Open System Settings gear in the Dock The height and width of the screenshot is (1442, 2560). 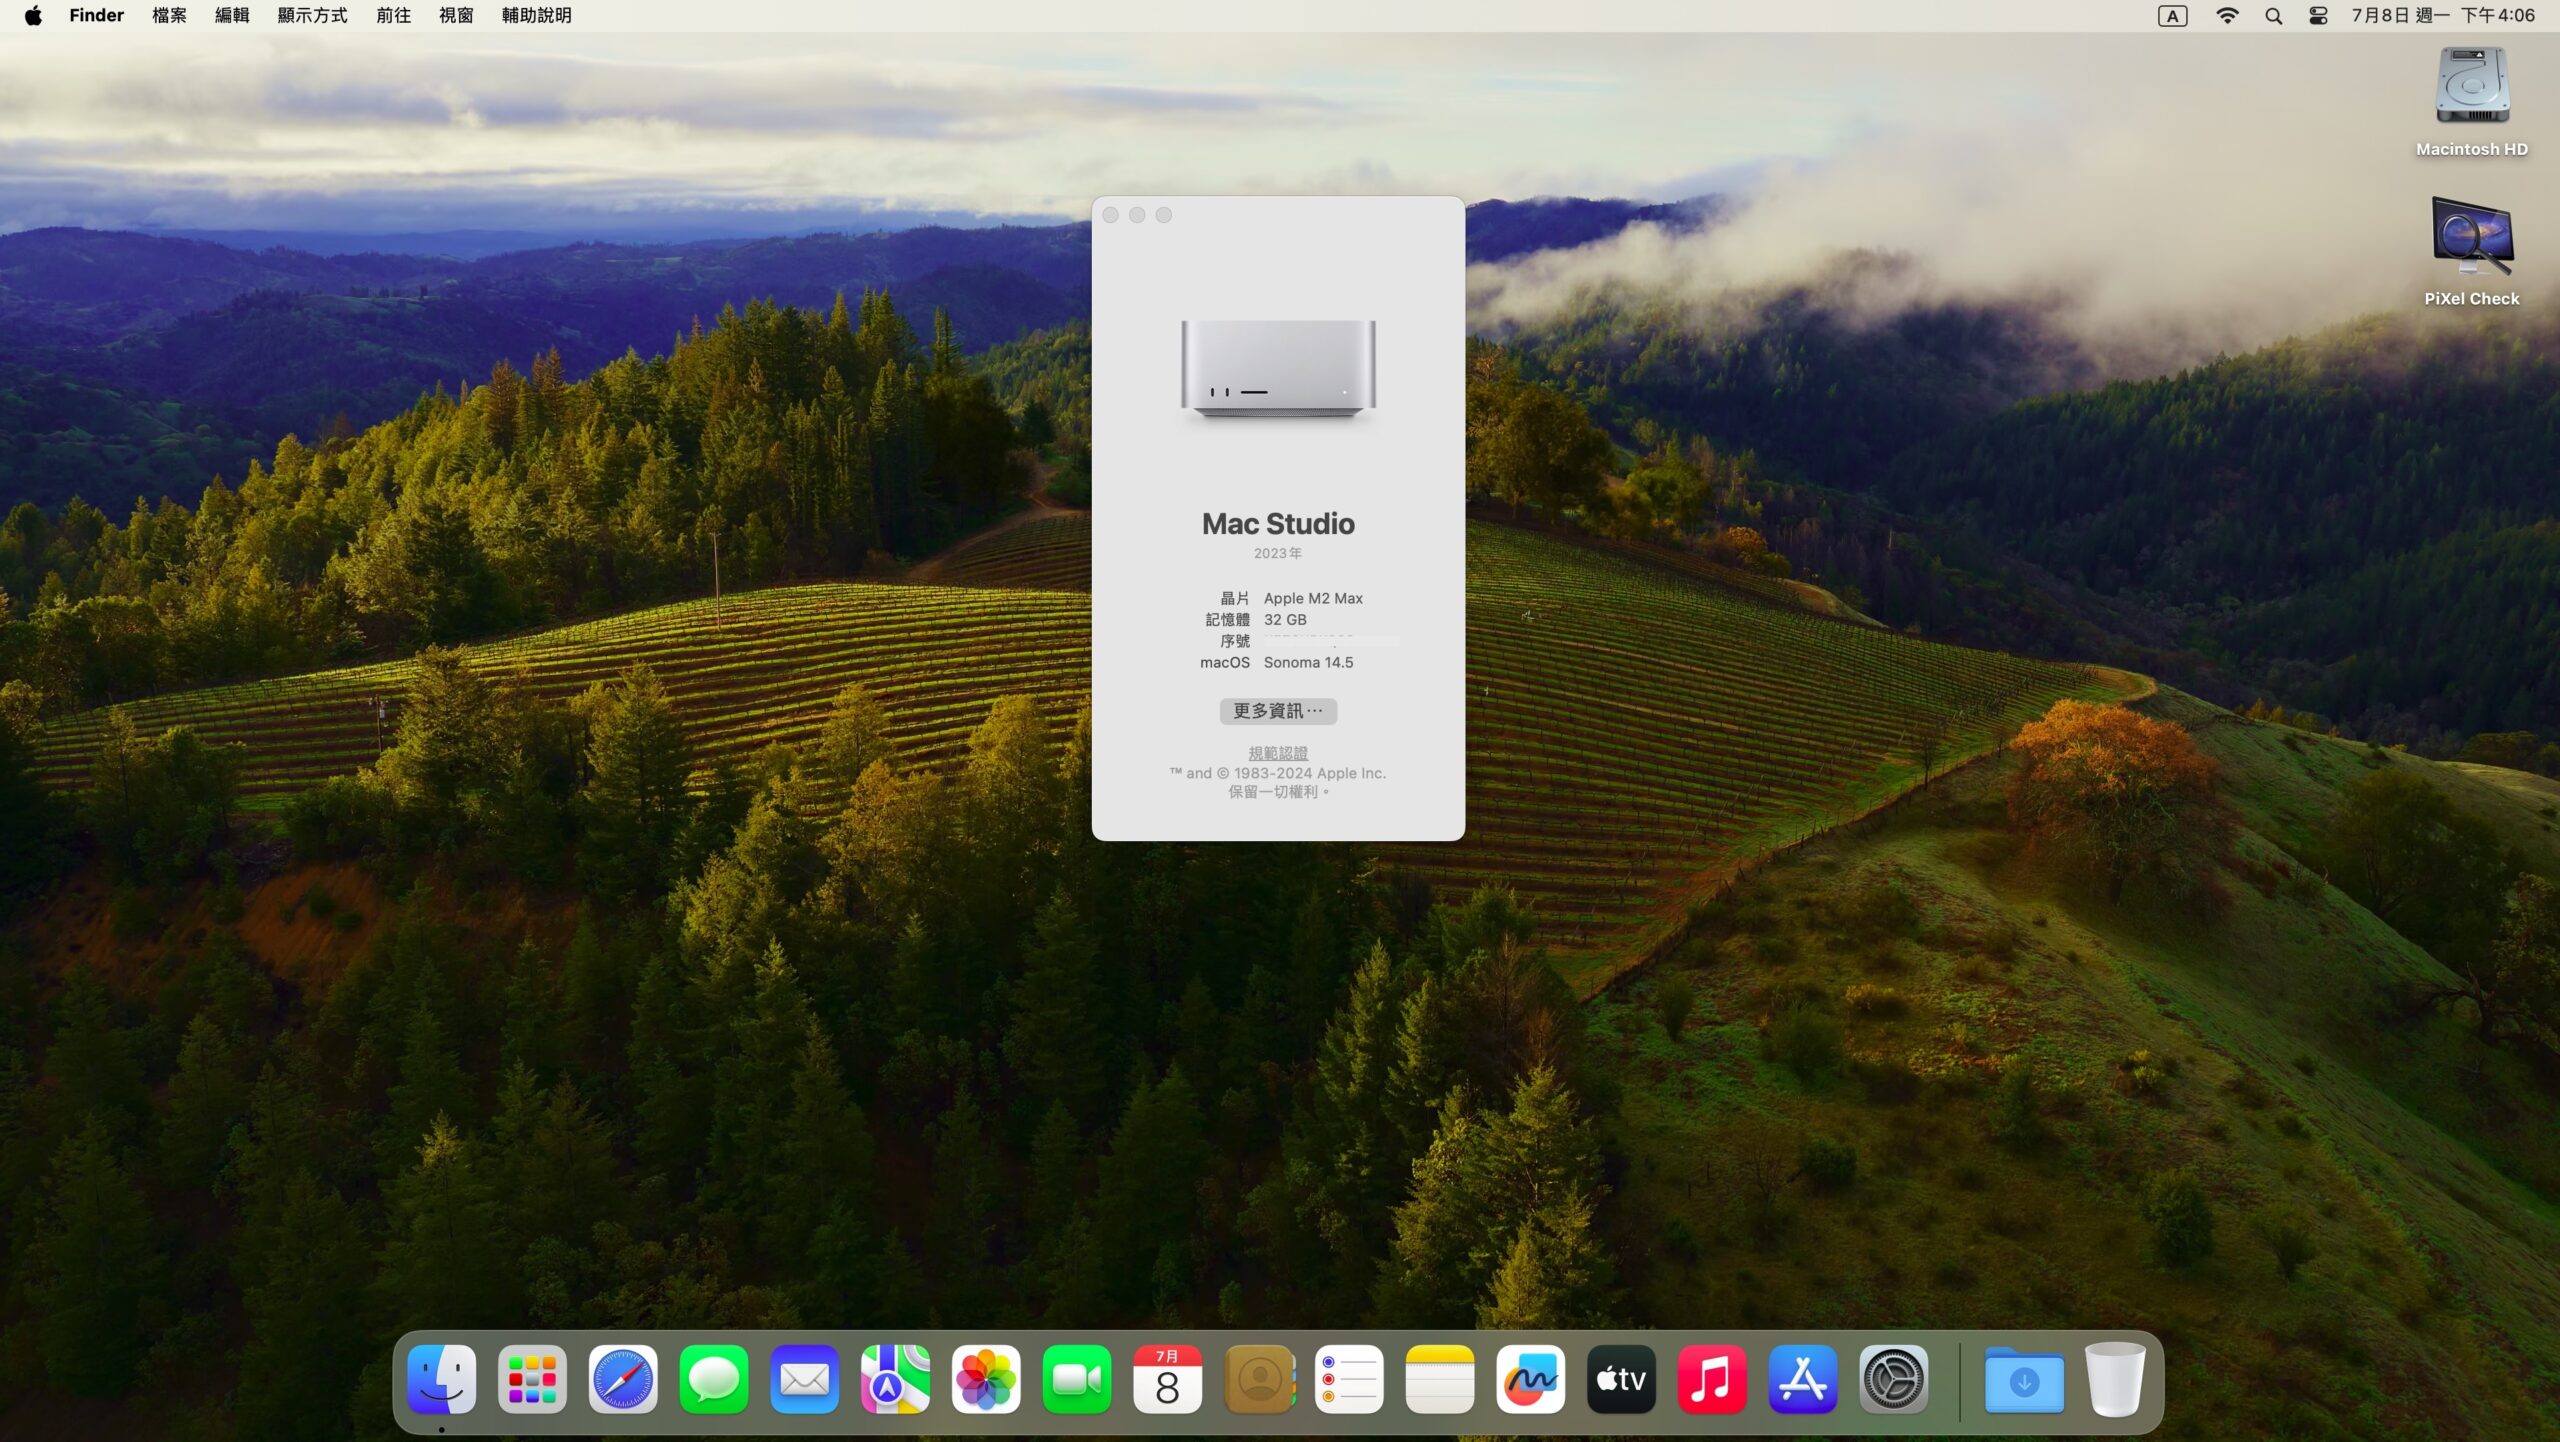pos(1893,1379)
